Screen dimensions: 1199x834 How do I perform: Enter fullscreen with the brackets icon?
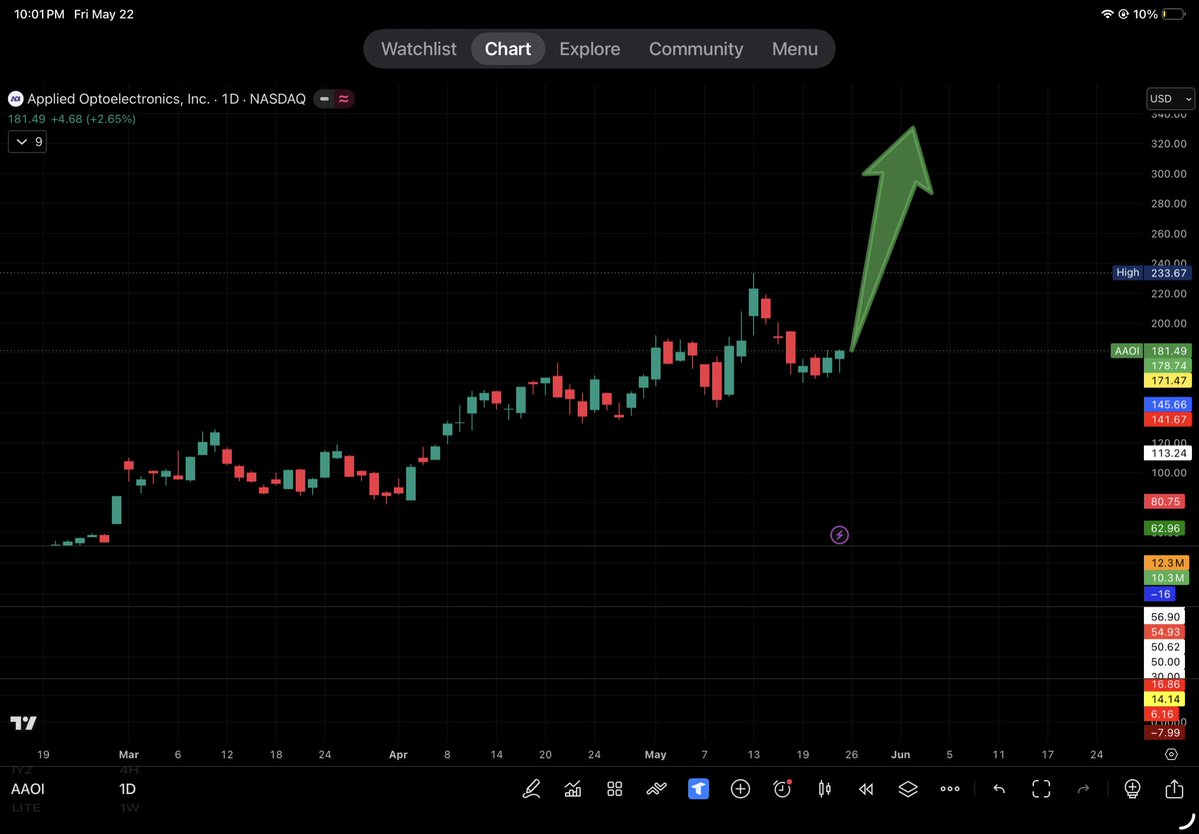(1041, 789)
